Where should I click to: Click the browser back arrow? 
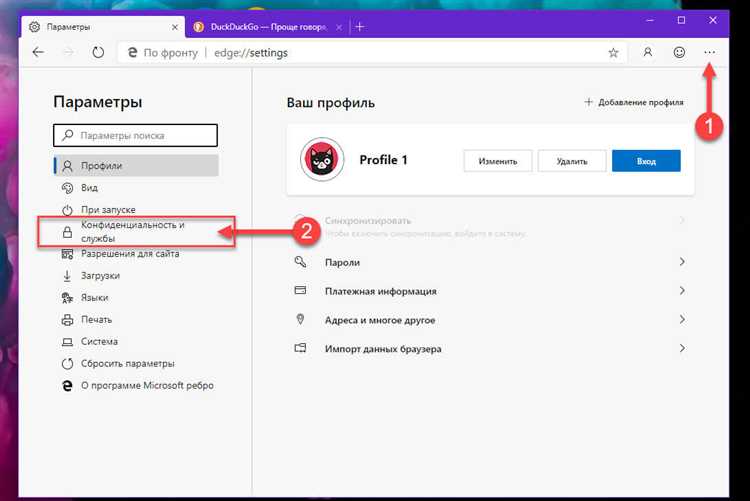(38, 52)
